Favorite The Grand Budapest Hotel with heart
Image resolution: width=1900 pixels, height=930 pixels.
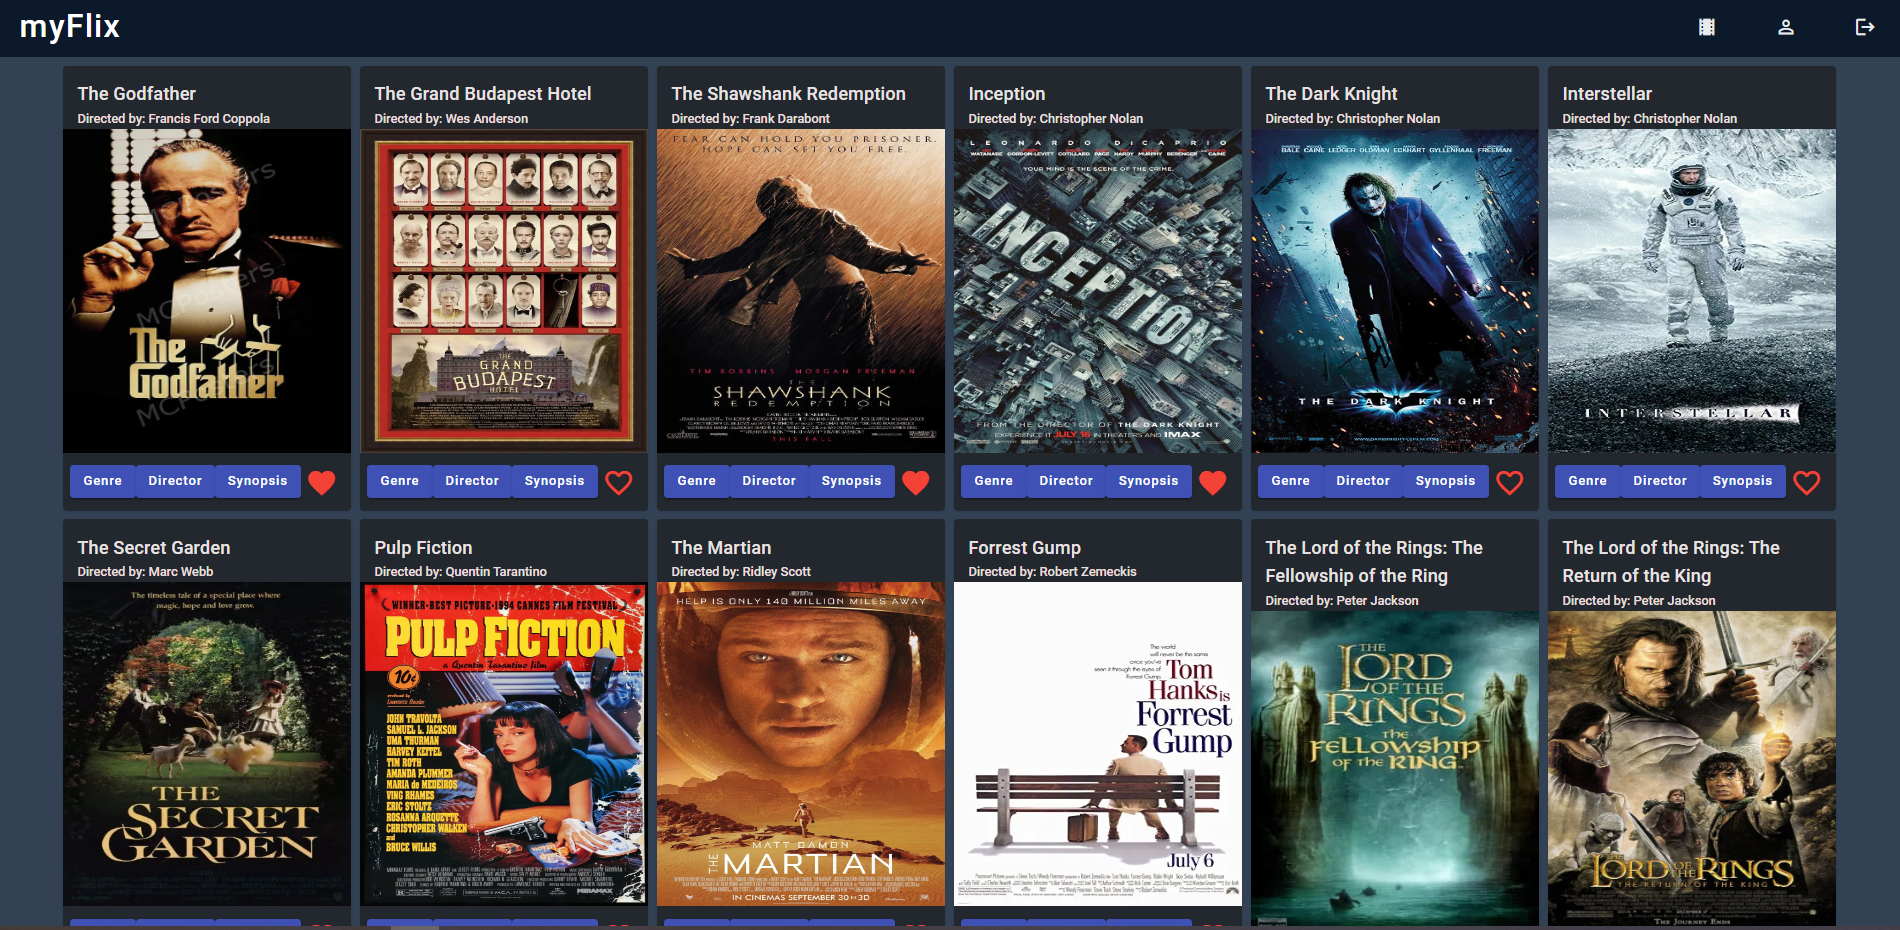click(x=619, y=482)
